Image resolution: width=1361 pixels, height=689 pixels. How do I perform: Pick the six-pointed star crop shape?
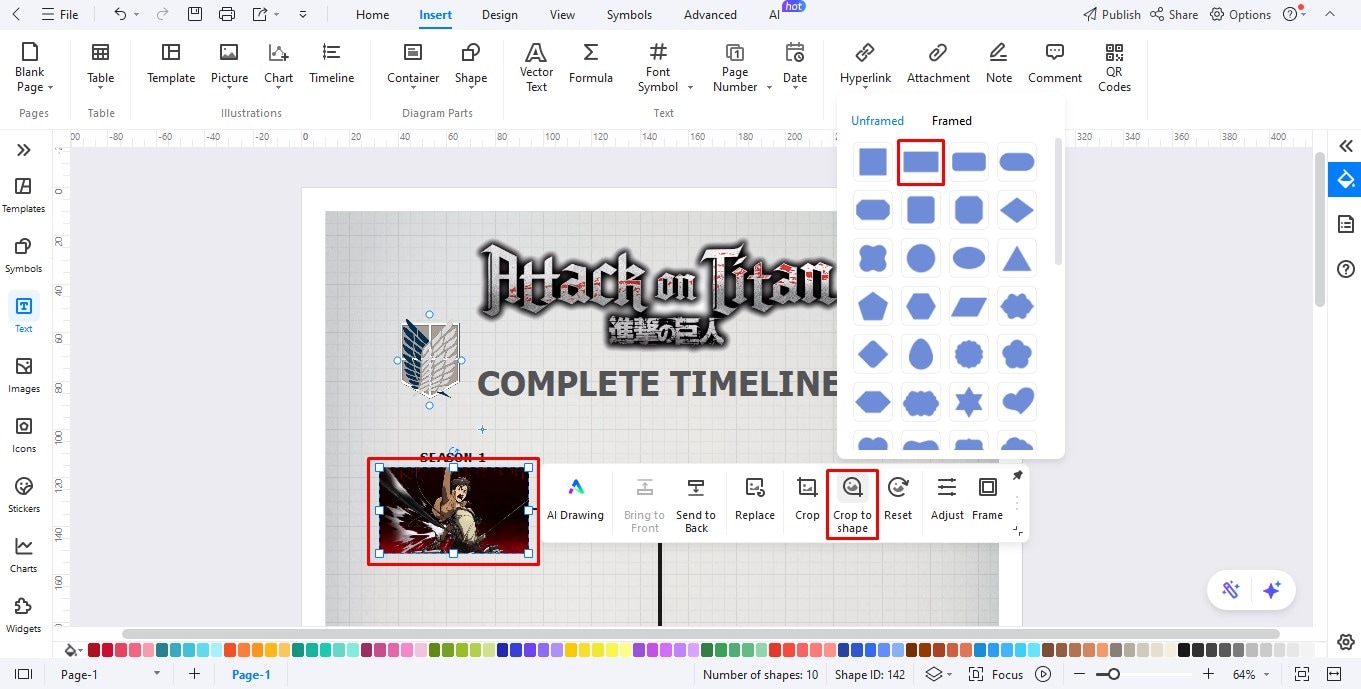click(969, 402)
